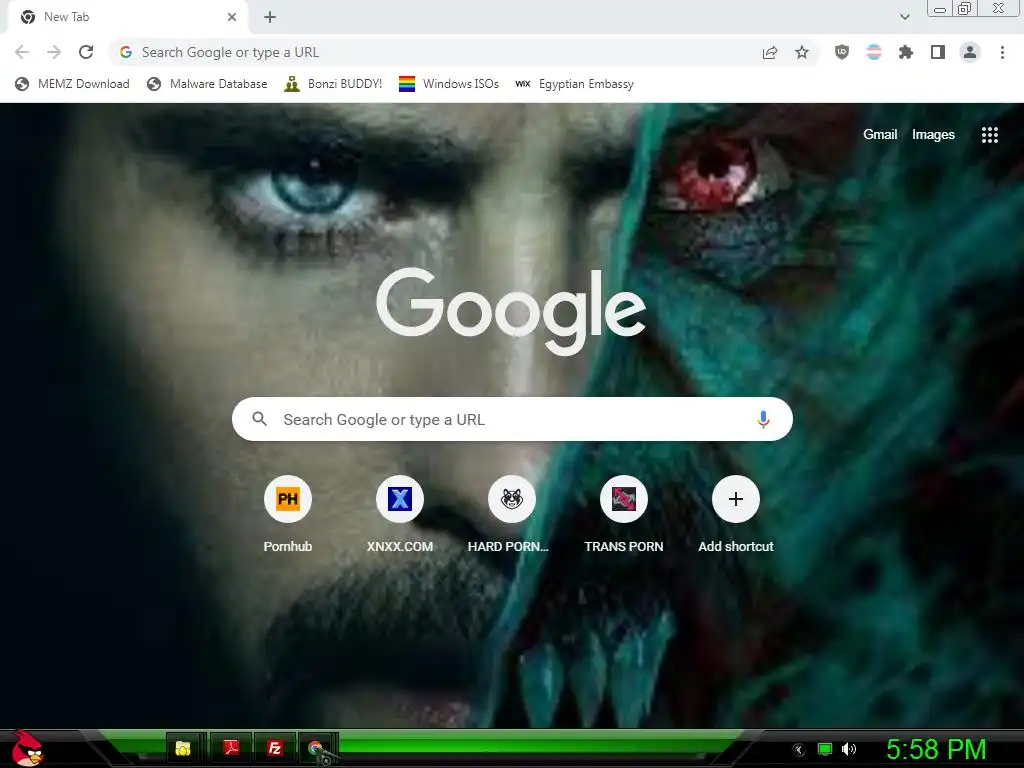This screenshot has width=1024, height=768.
Task: Expand the tab search chevron
Action: point(904,17)
